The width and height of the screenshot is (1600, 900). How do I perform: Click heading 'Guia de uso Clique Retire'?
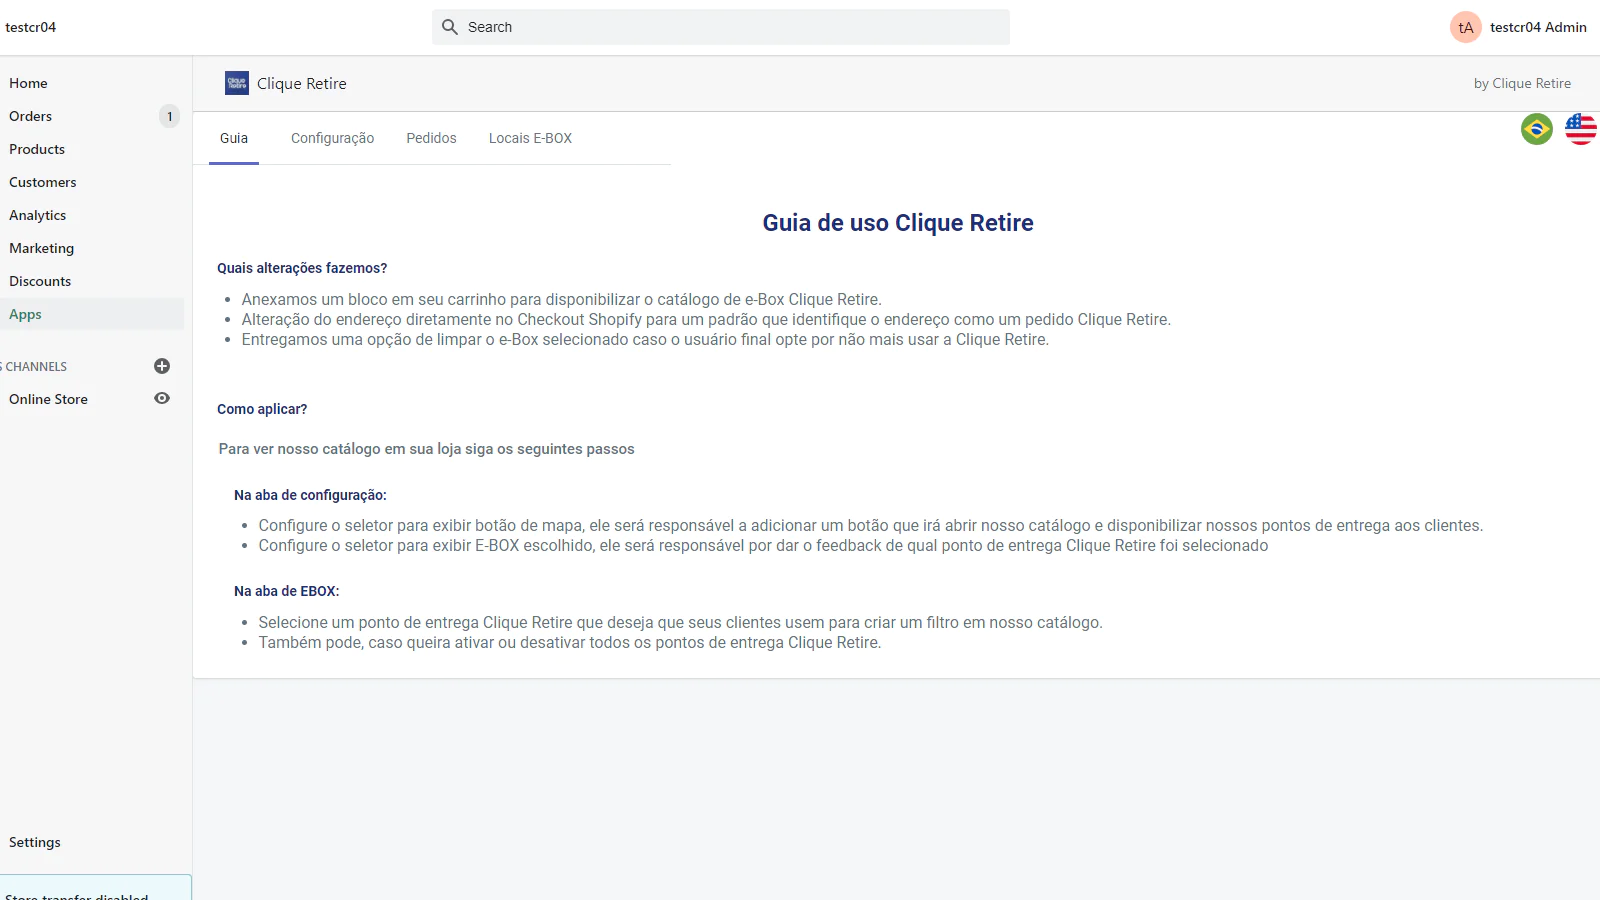898,223
